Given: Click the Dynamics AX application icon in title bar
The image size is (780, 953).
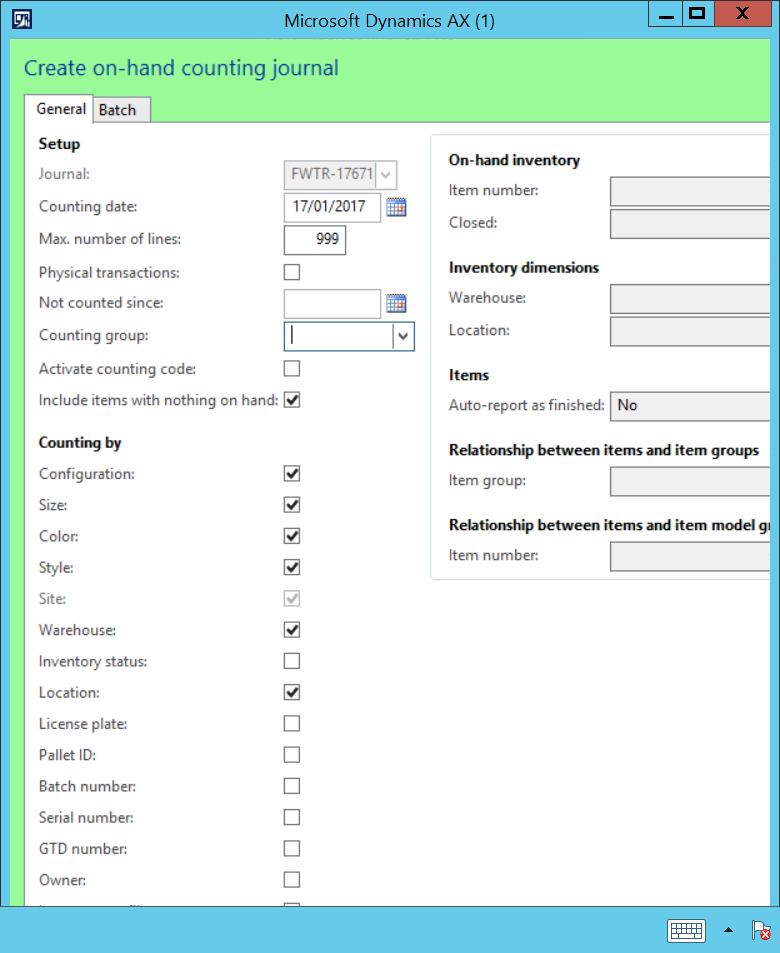Looking at the screenshot, I should (22, 19).
